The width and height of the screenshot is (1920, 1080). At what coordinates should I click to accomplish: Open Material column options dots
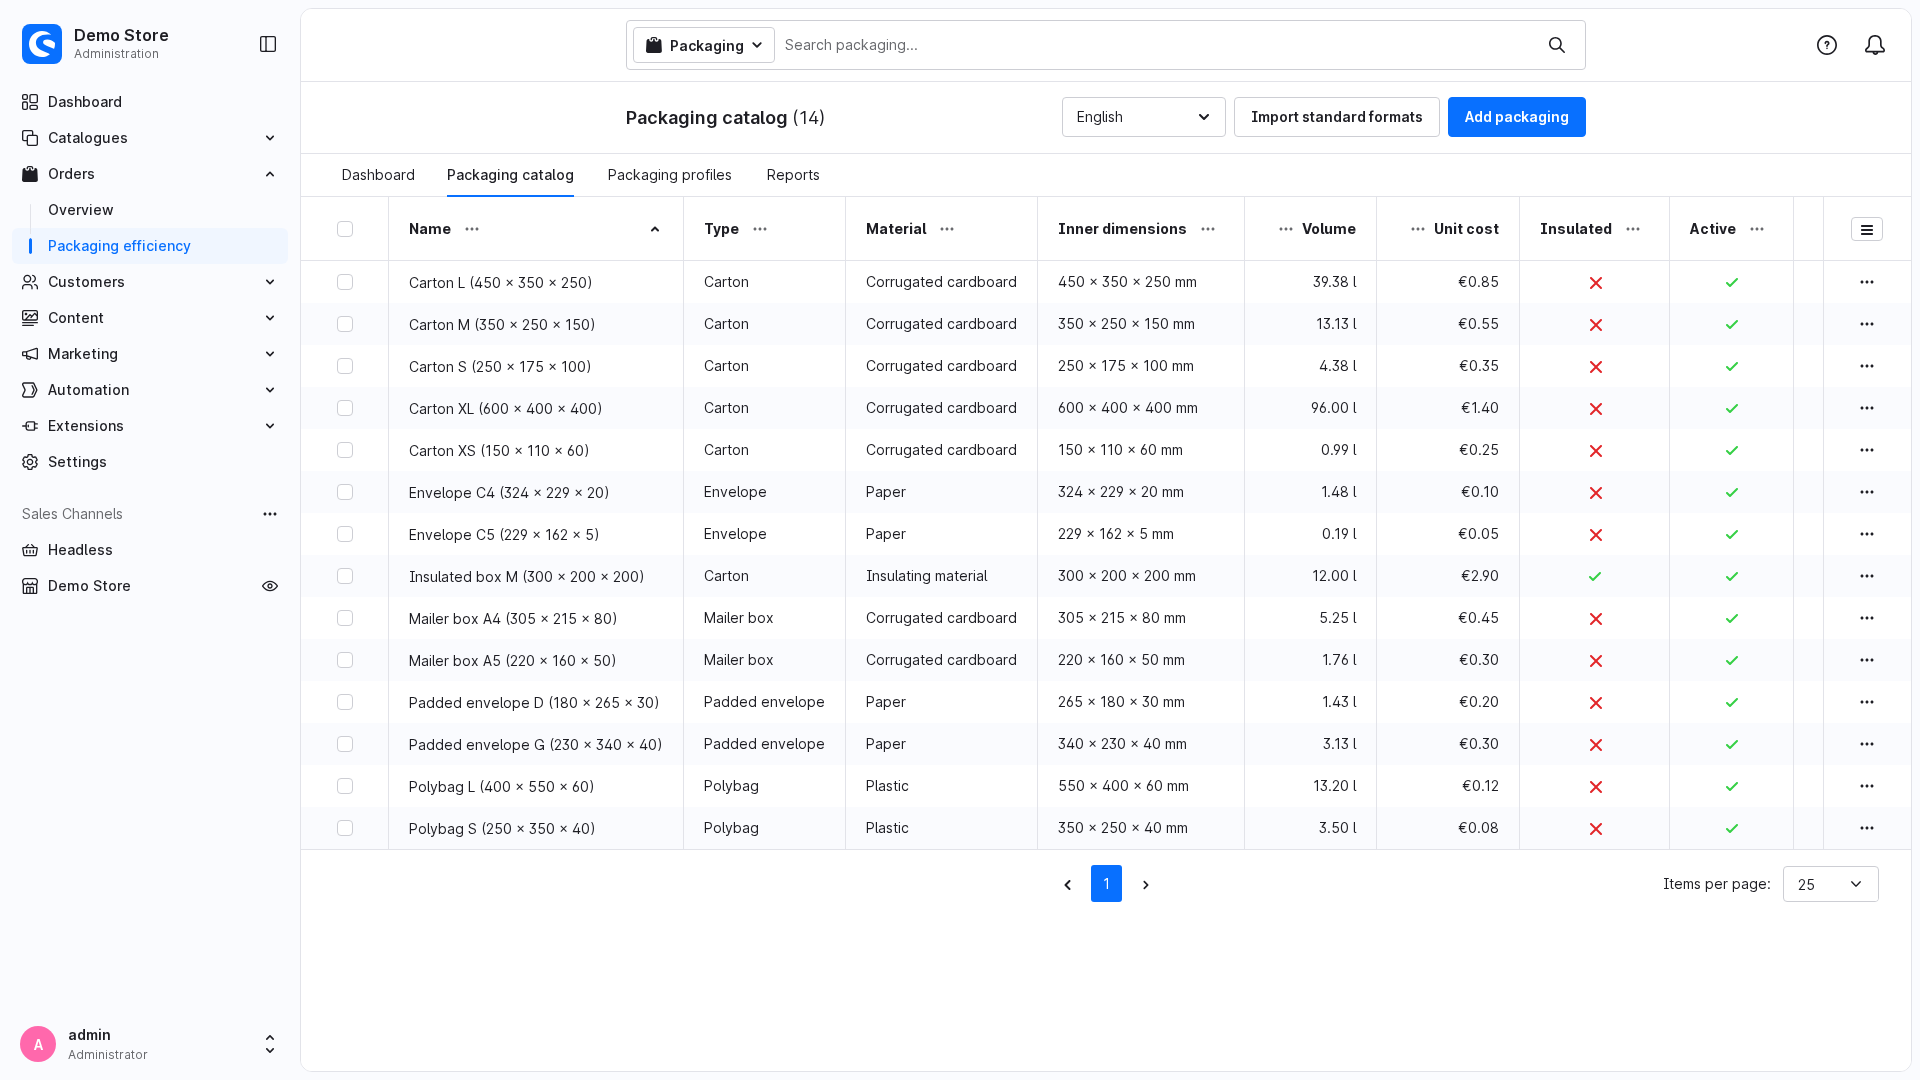[x=947, y=229]
